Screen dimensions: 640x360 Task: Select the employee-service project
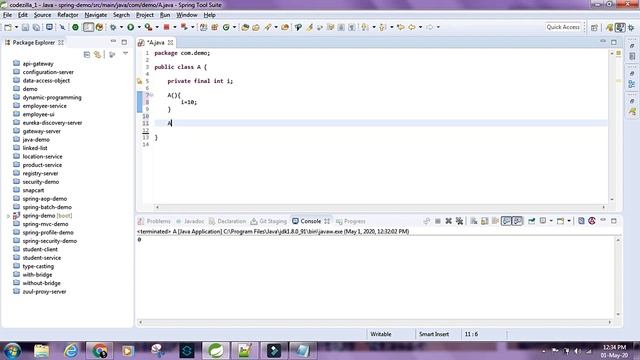(x=44, y=106)
